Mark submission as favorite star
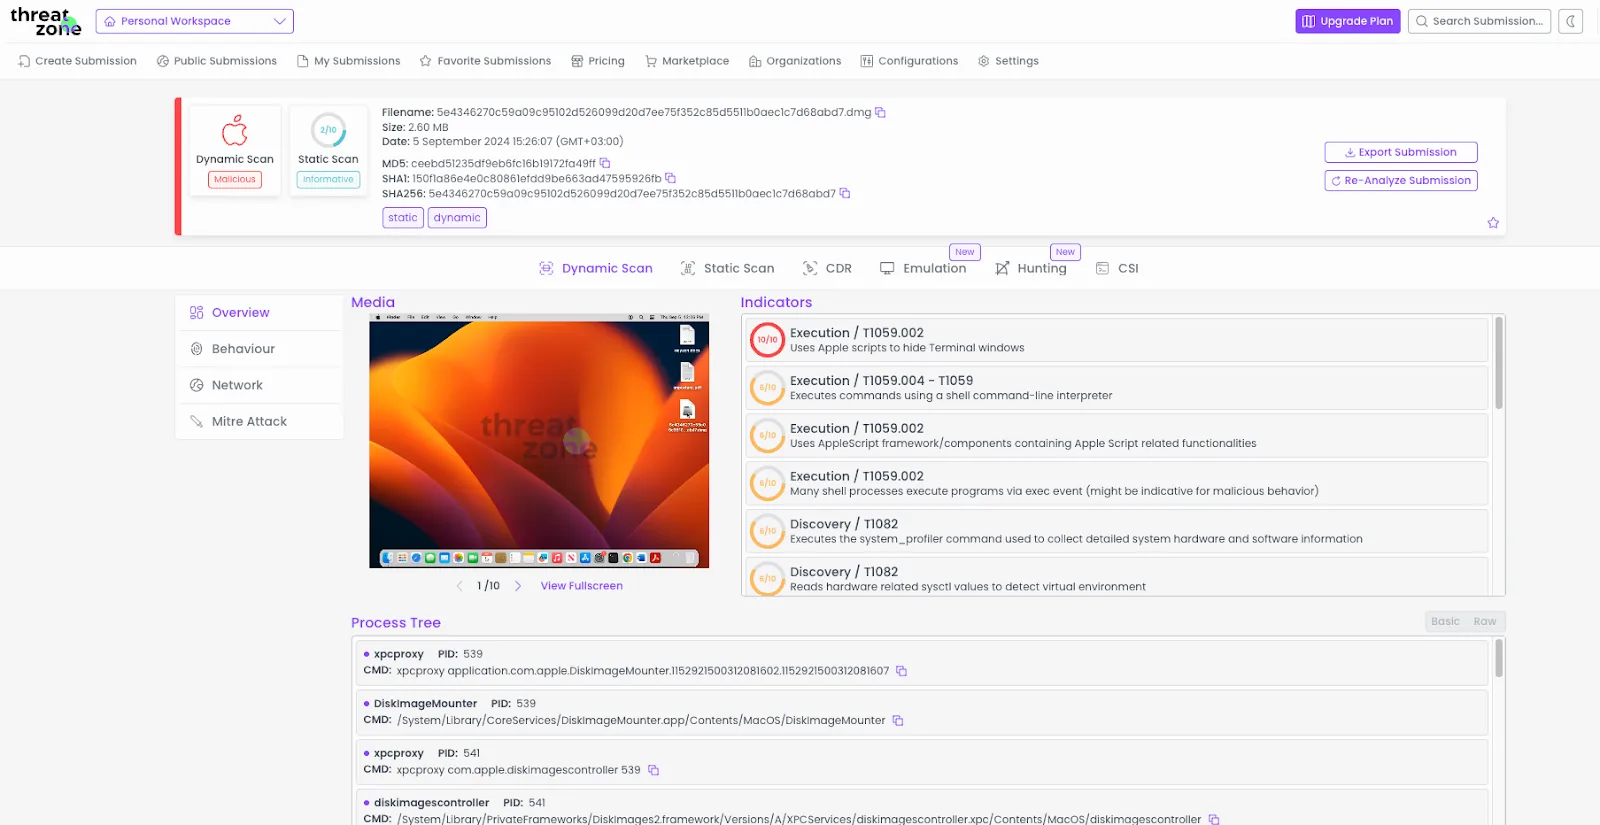 [1493, 223]
